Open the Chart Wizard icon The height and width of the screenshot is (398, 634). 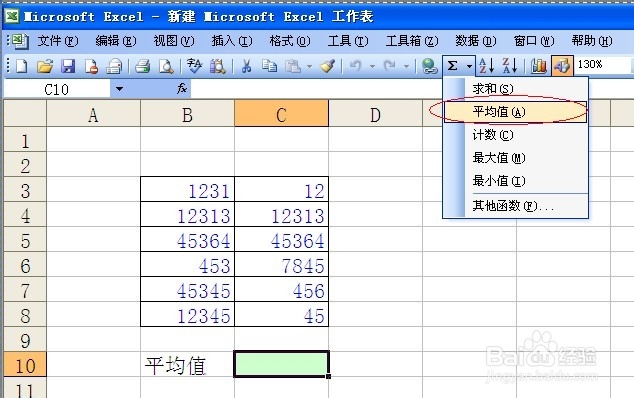pyautogui.click(x=539, y=66)
